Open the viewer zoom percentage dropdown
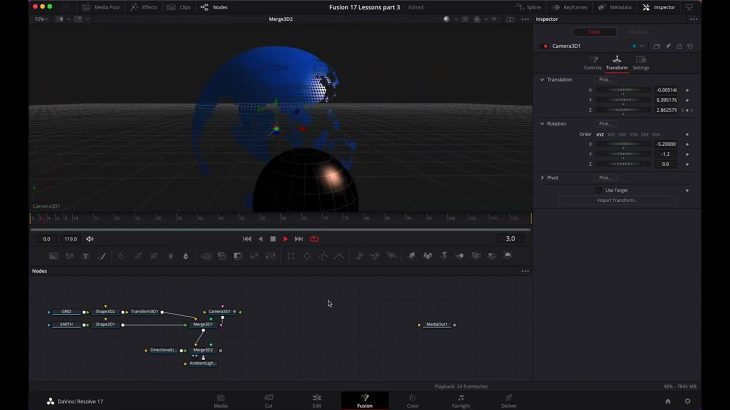 [x=41, y=19]
